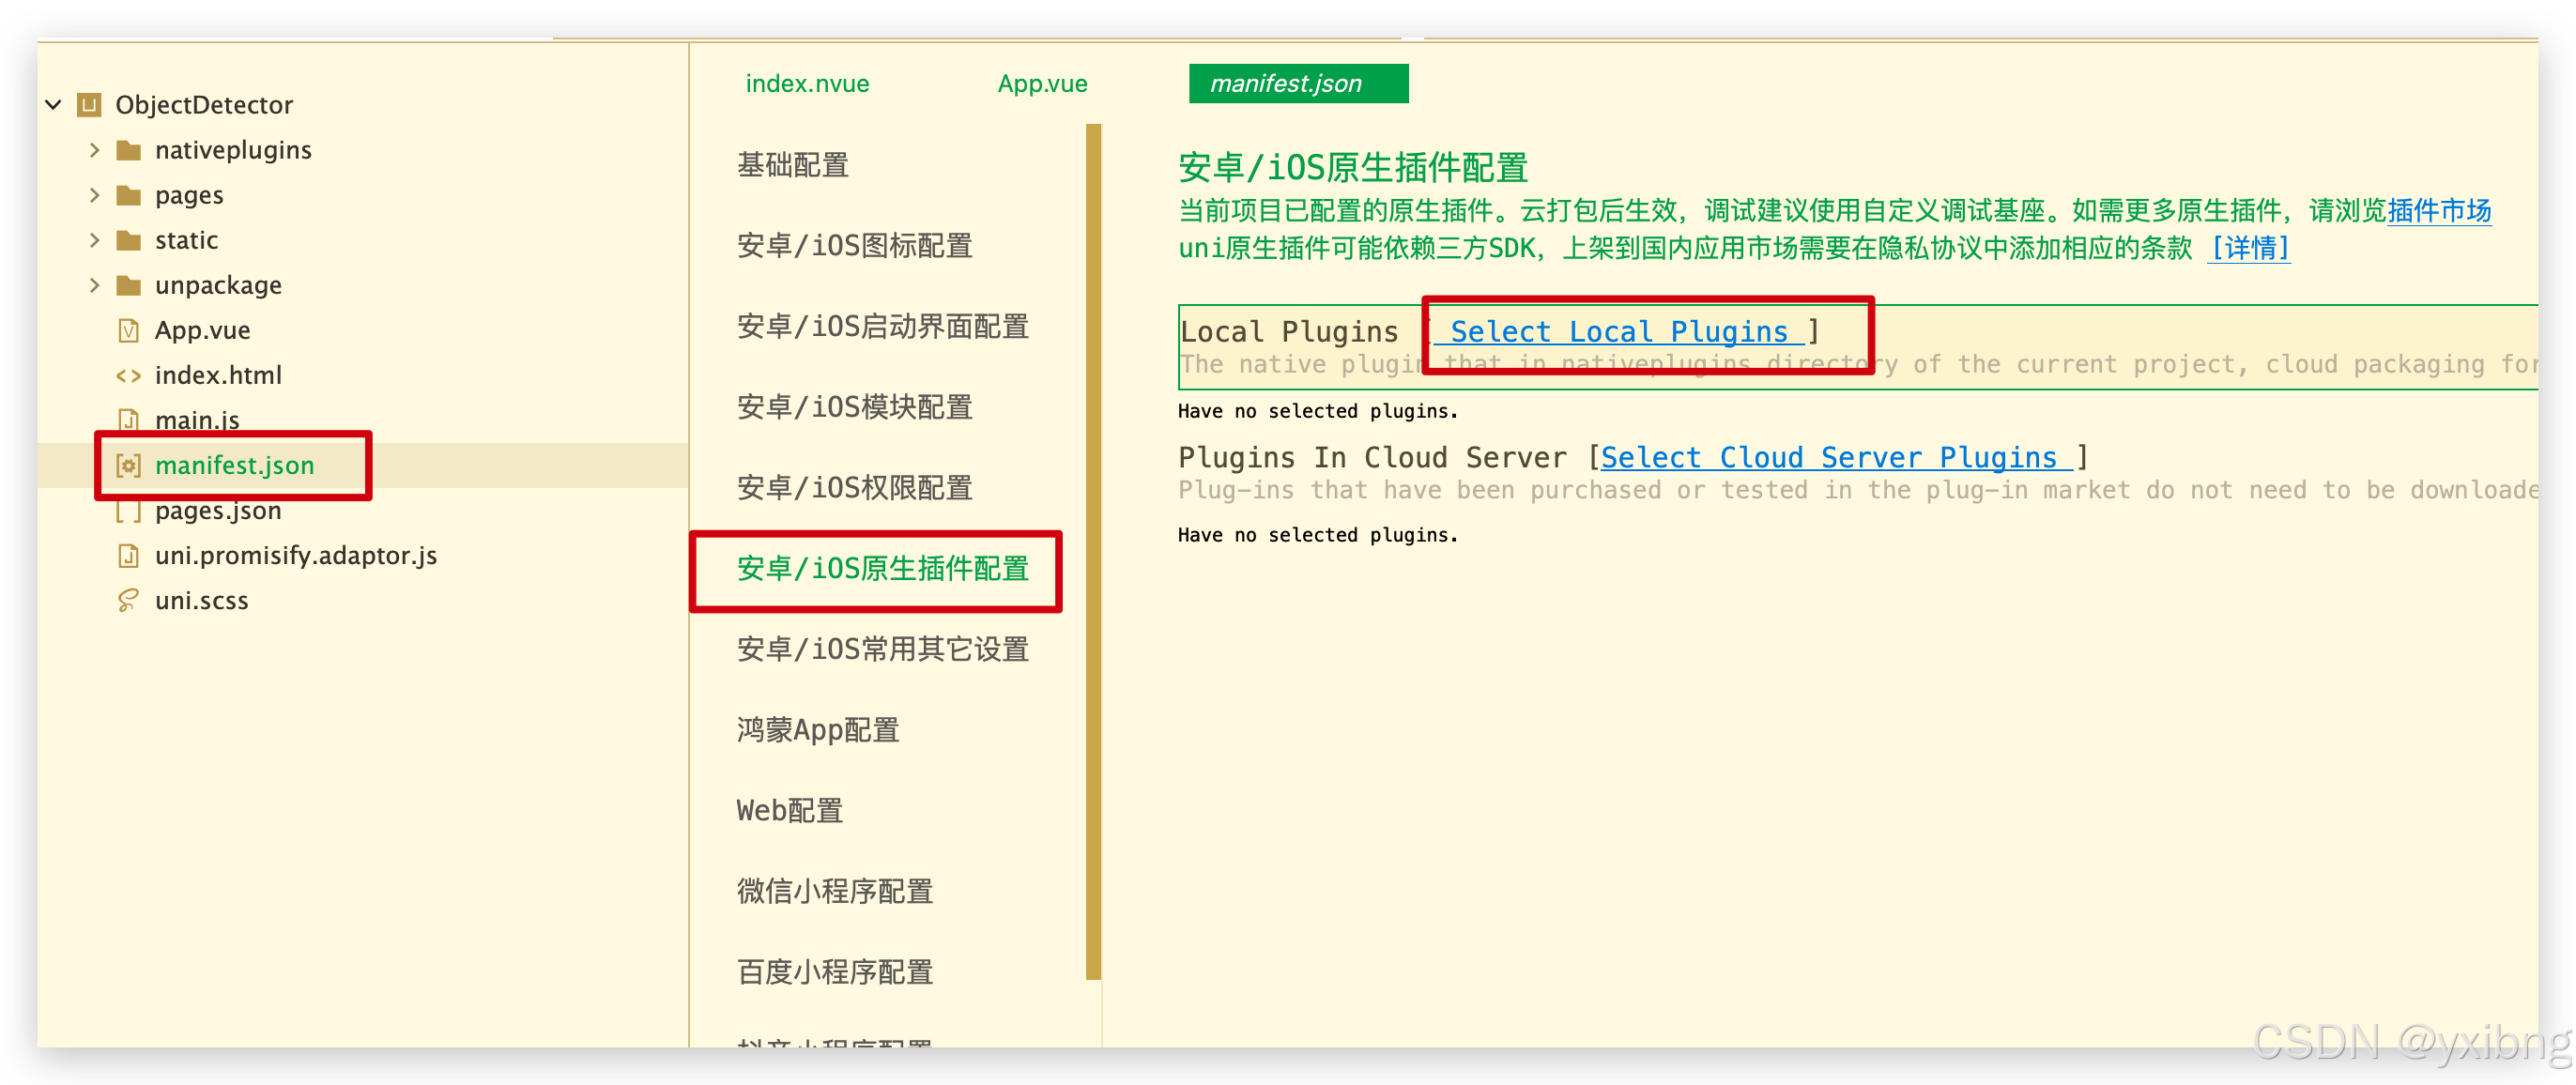This screenshot has height=1085, width=2576.
Task: Expand the static folder chevron
Action: pyautogui.click(x=95, y=240)
